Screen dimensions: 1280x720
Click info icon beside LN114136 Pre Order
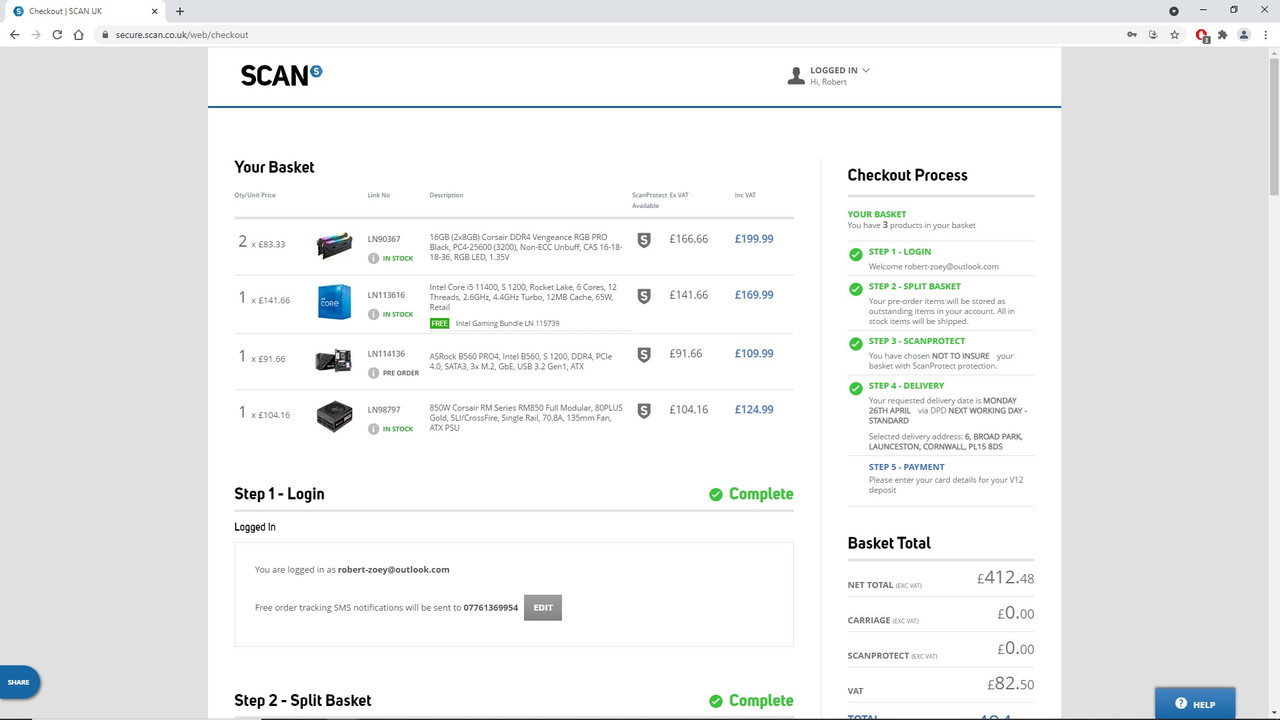[373, 373]
